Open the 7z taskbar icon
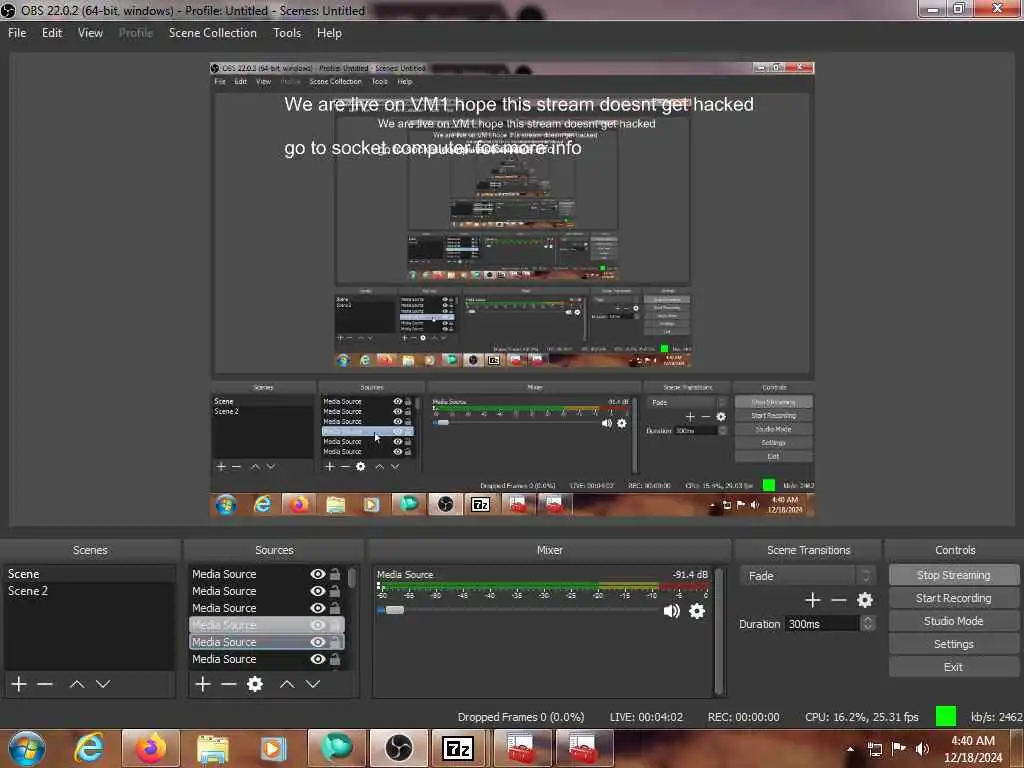Image resolution: width=1024 pixels, height=768 pixels. (458, 748)
